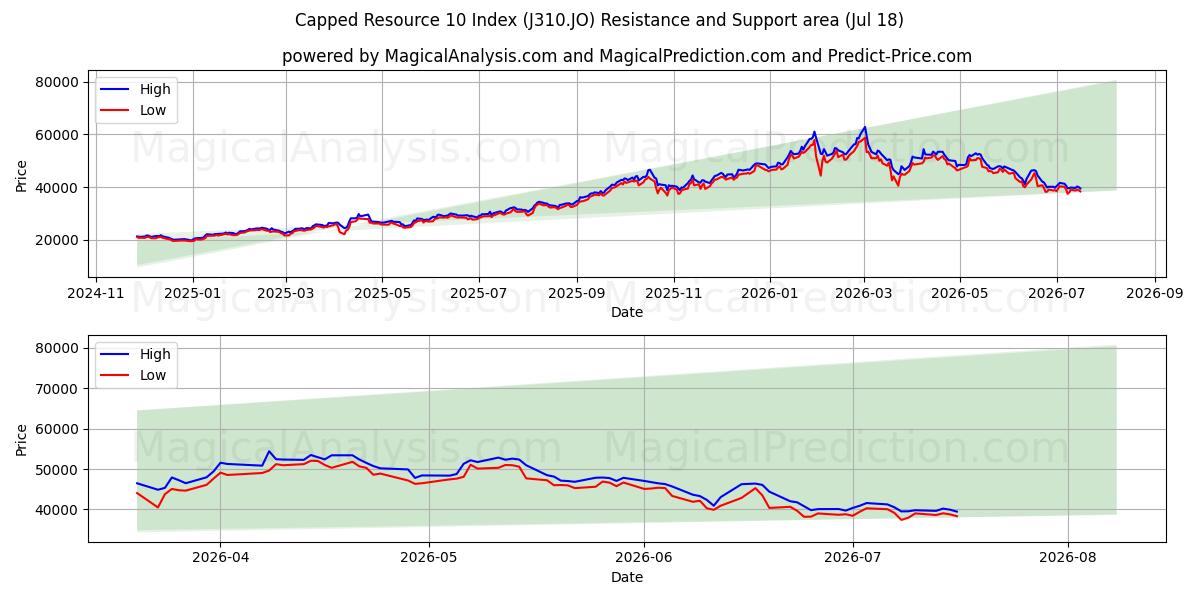Click the 'Price' y-axis label of the top chart
The image size is (1200, 600).
(x=22, y=175)
